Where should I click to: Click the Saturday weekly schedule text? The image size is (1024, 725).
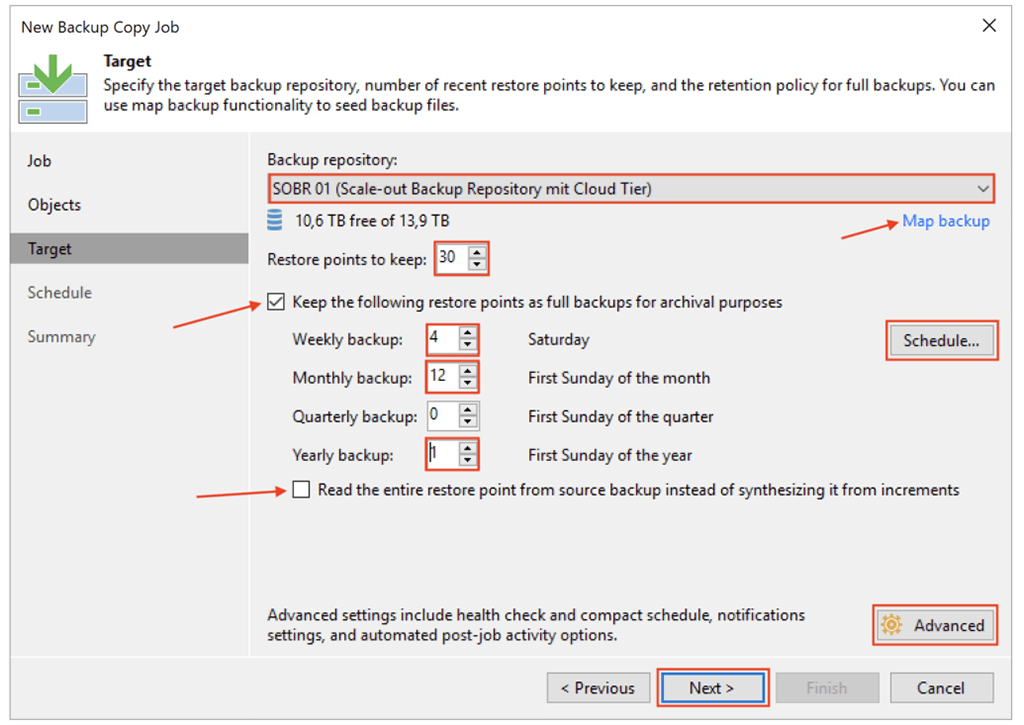(x=558, y=340)
